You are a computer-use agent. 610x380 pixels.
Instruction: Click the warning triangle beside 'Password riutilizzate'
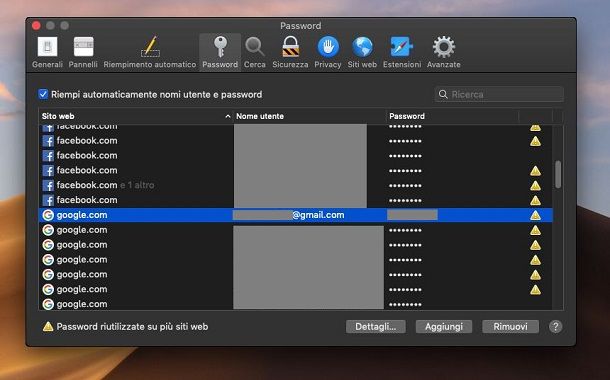(48, 326)
